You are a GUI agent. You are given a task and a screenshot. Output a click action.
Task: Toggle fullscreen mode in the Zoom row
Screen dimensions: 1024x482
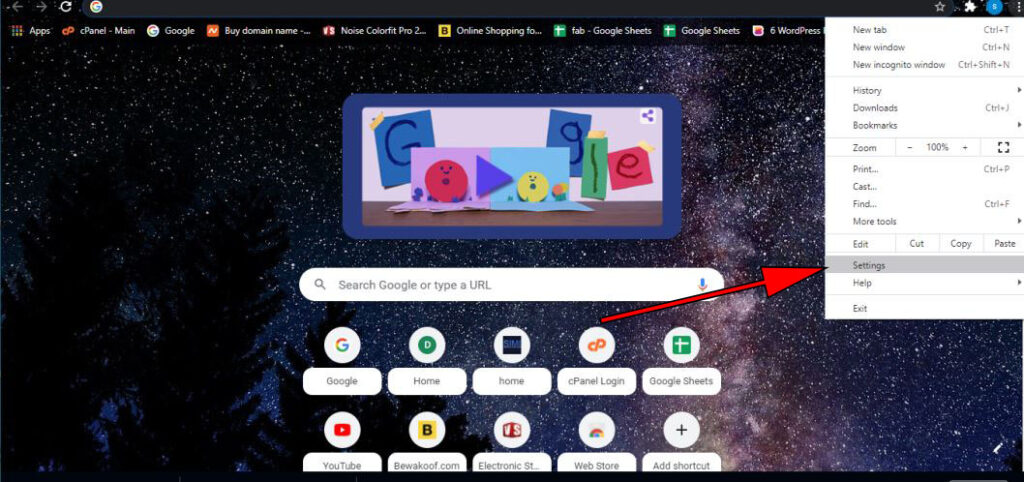(1004, 147)
